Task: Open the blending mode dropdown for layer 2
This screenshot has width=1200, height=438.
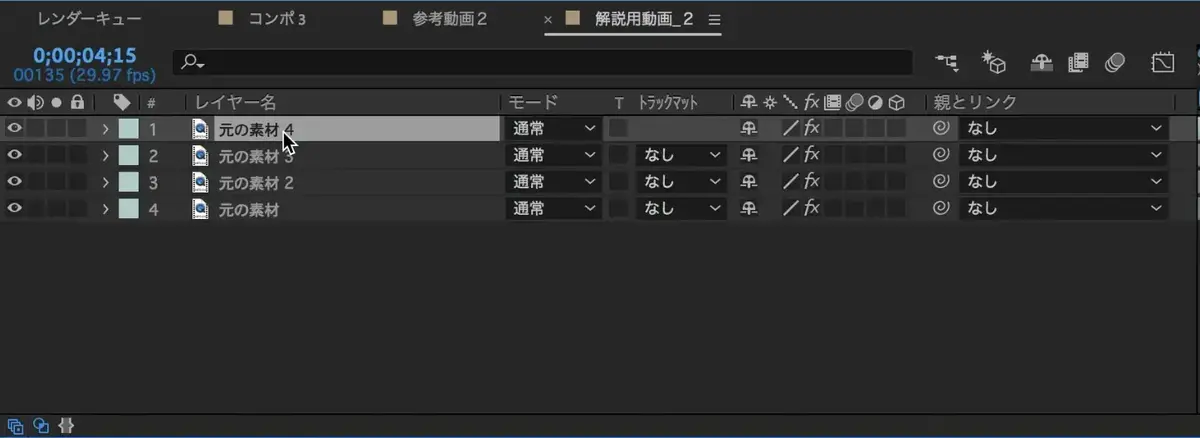Action: click(554, 155)
